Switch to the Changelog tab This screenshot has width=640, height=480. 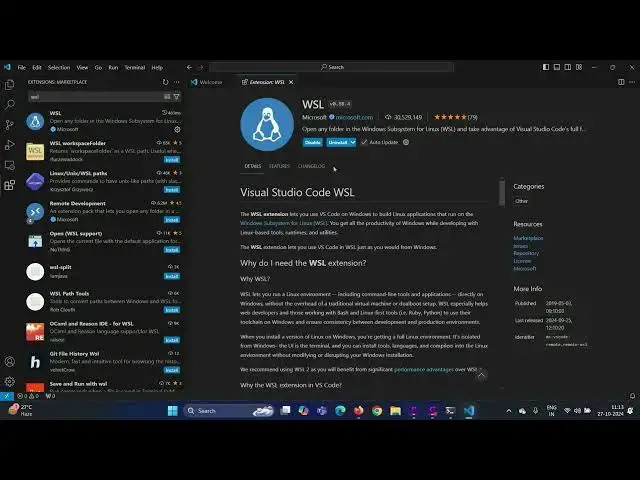[311, 166]
